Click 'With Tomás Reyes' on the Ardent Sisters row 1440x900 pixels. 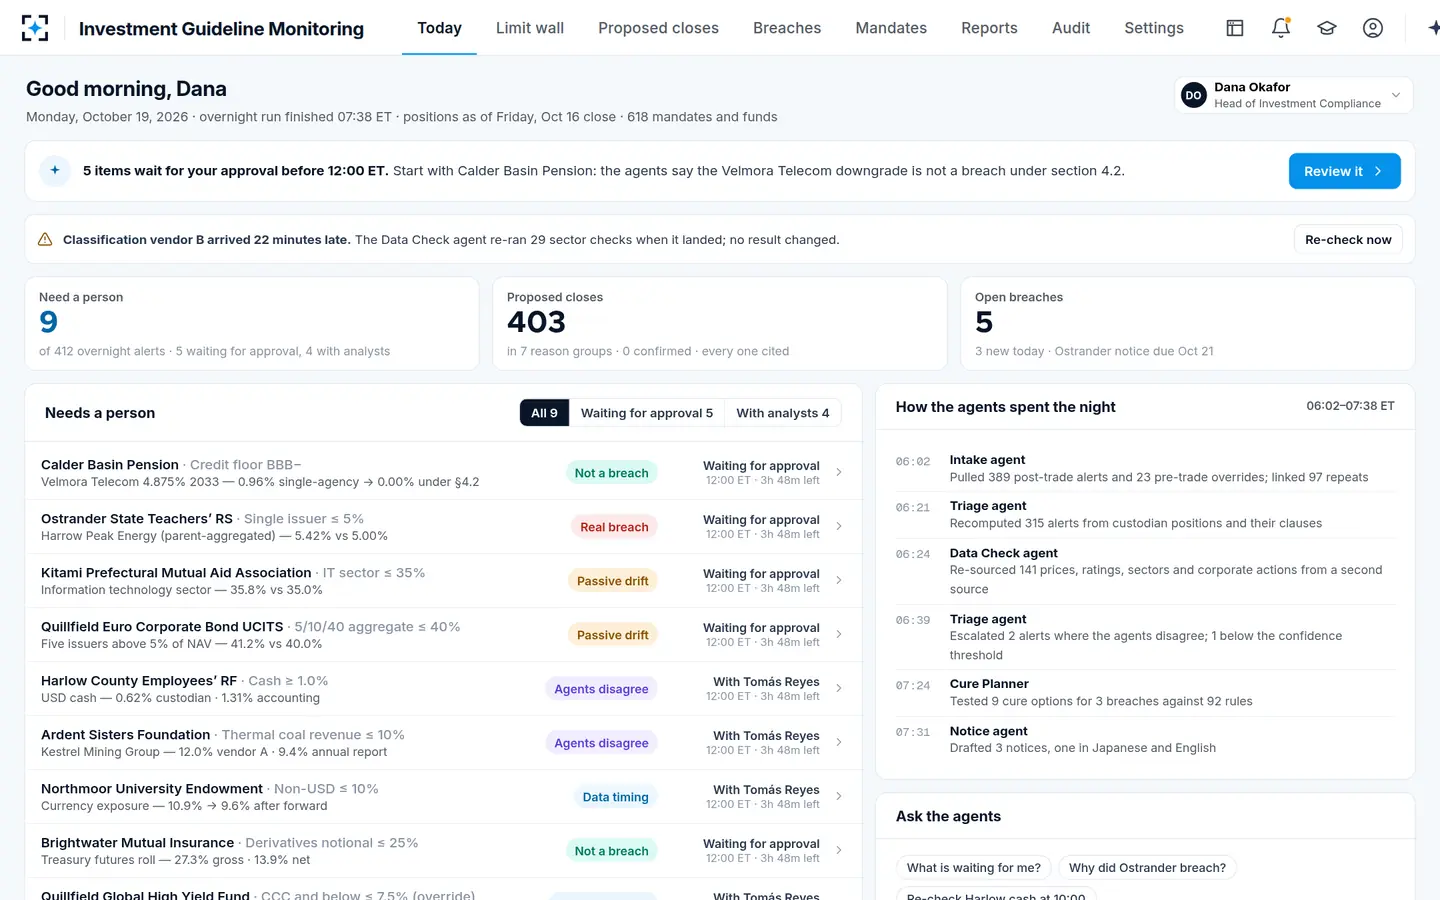point(766,736)
